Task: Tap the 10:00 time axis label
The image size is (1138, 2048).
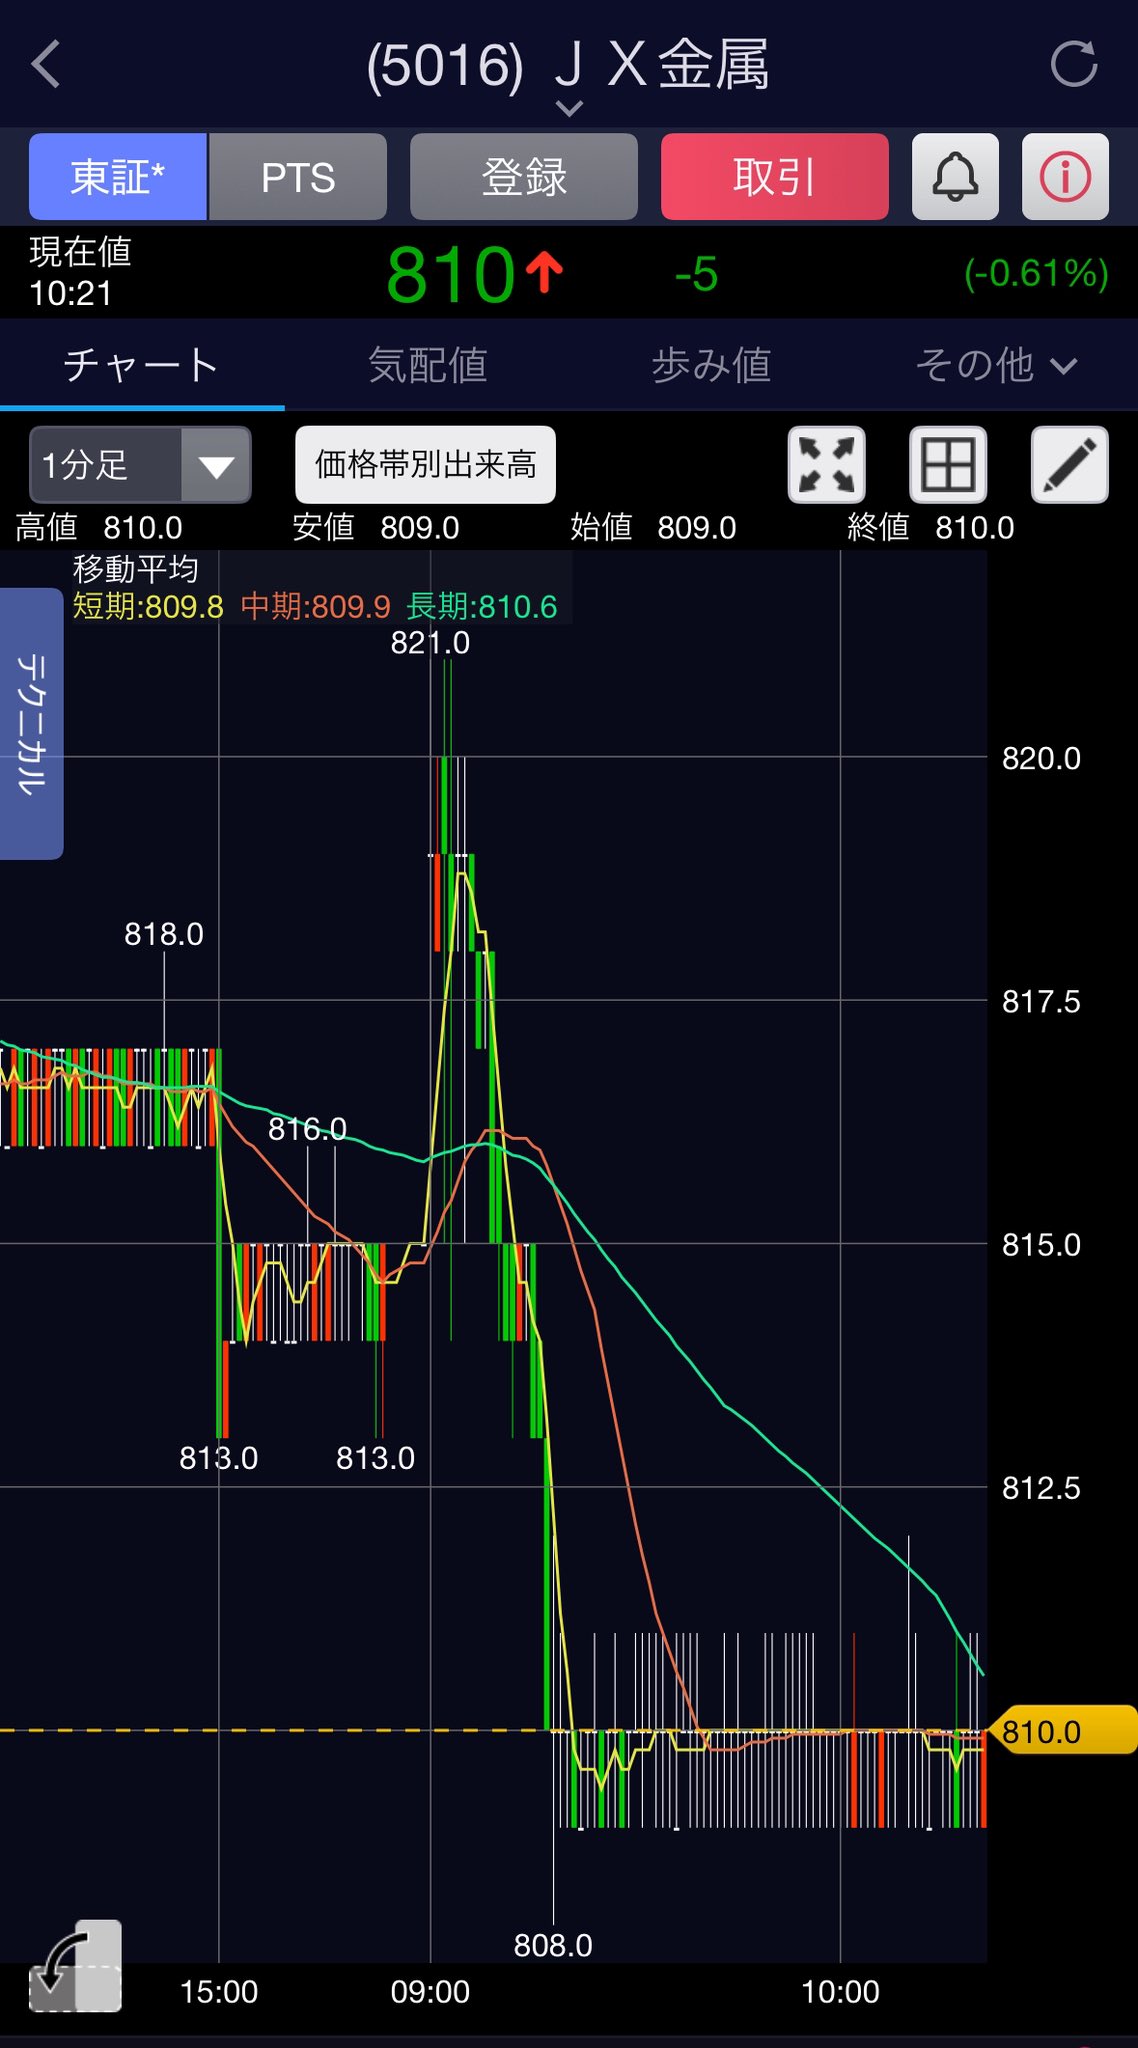Action: coord(840,1992)
